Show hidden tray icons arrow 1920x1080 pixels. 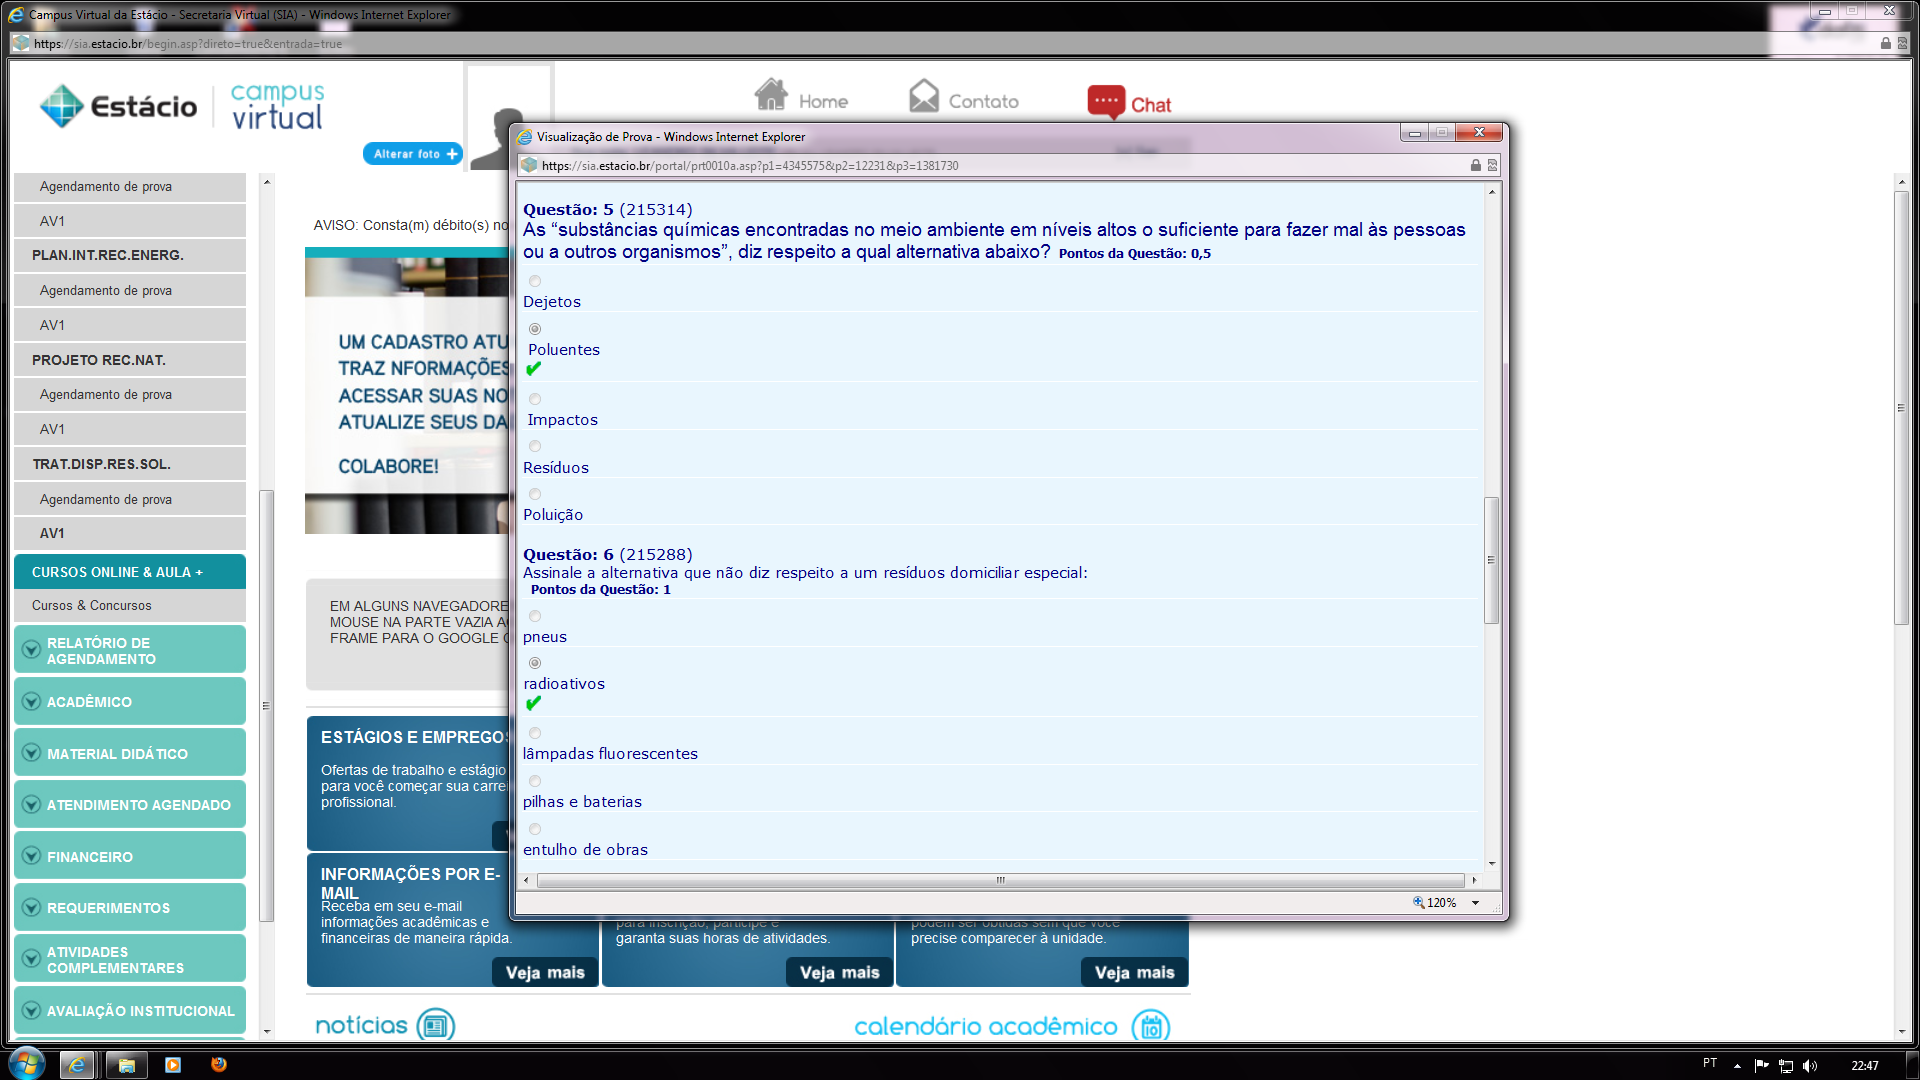coord(1737,1066)
